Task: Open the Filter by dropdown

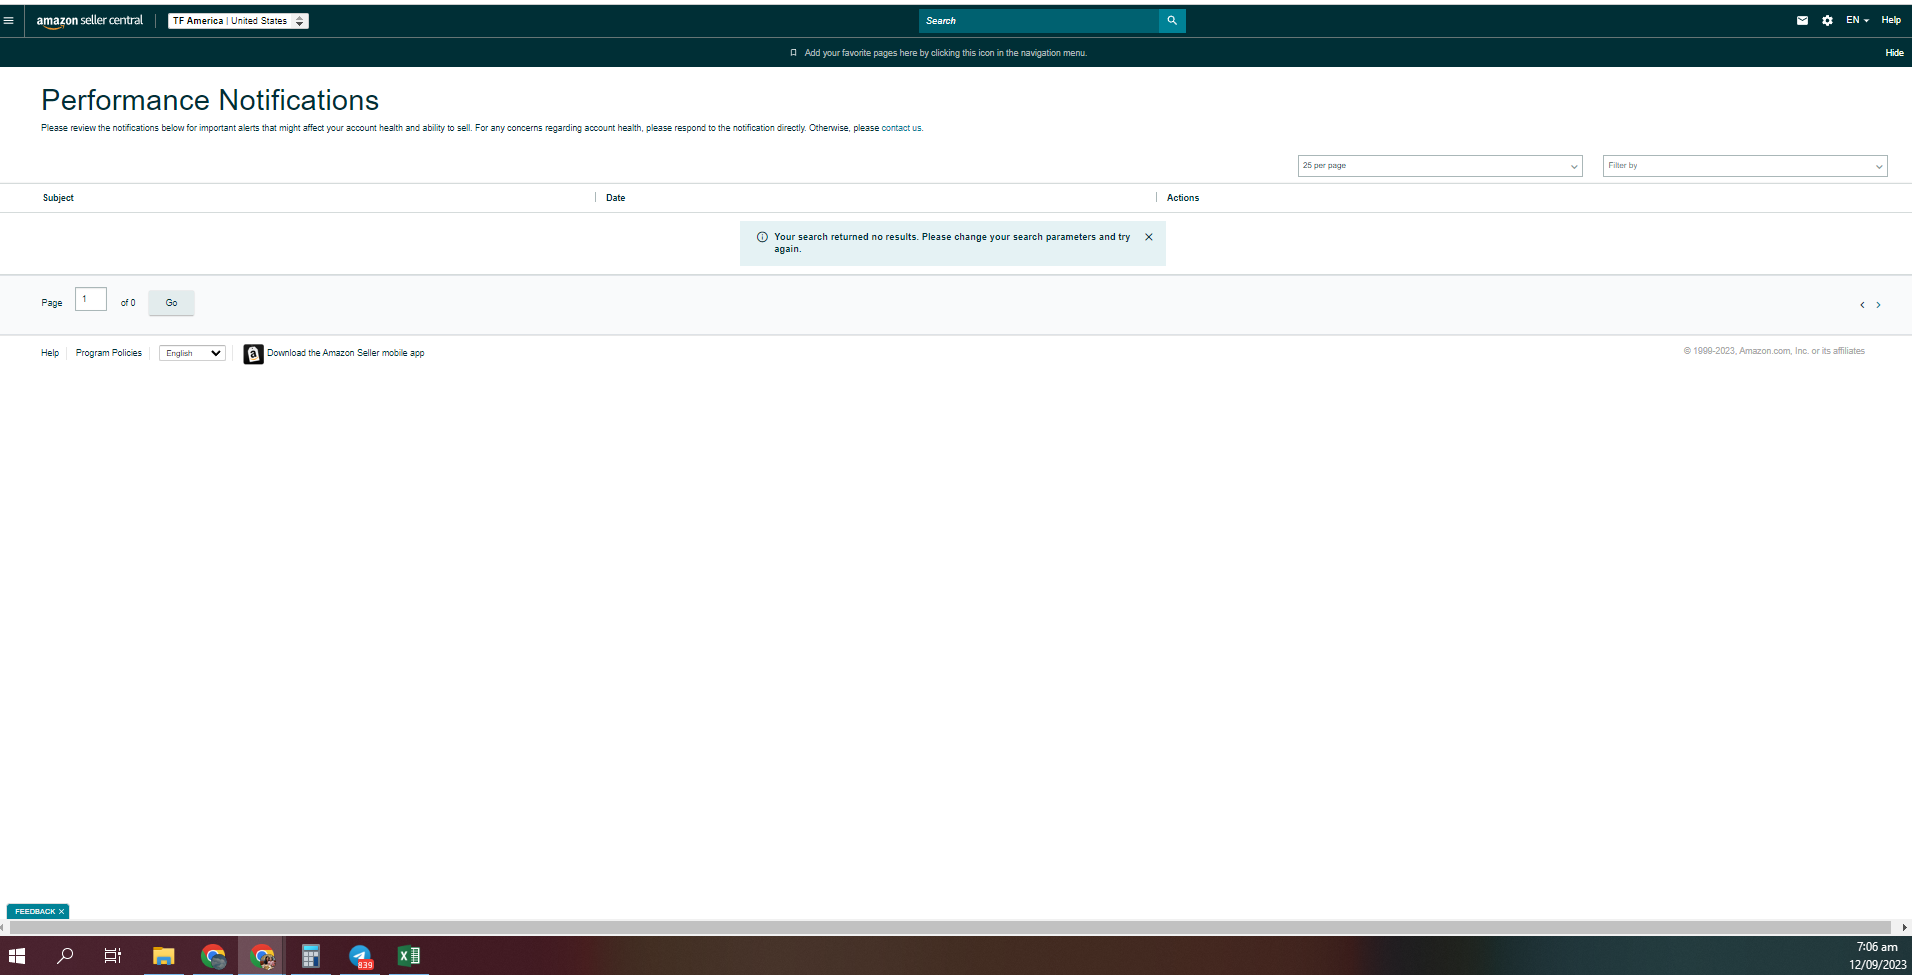Action: pos(1745,166)
